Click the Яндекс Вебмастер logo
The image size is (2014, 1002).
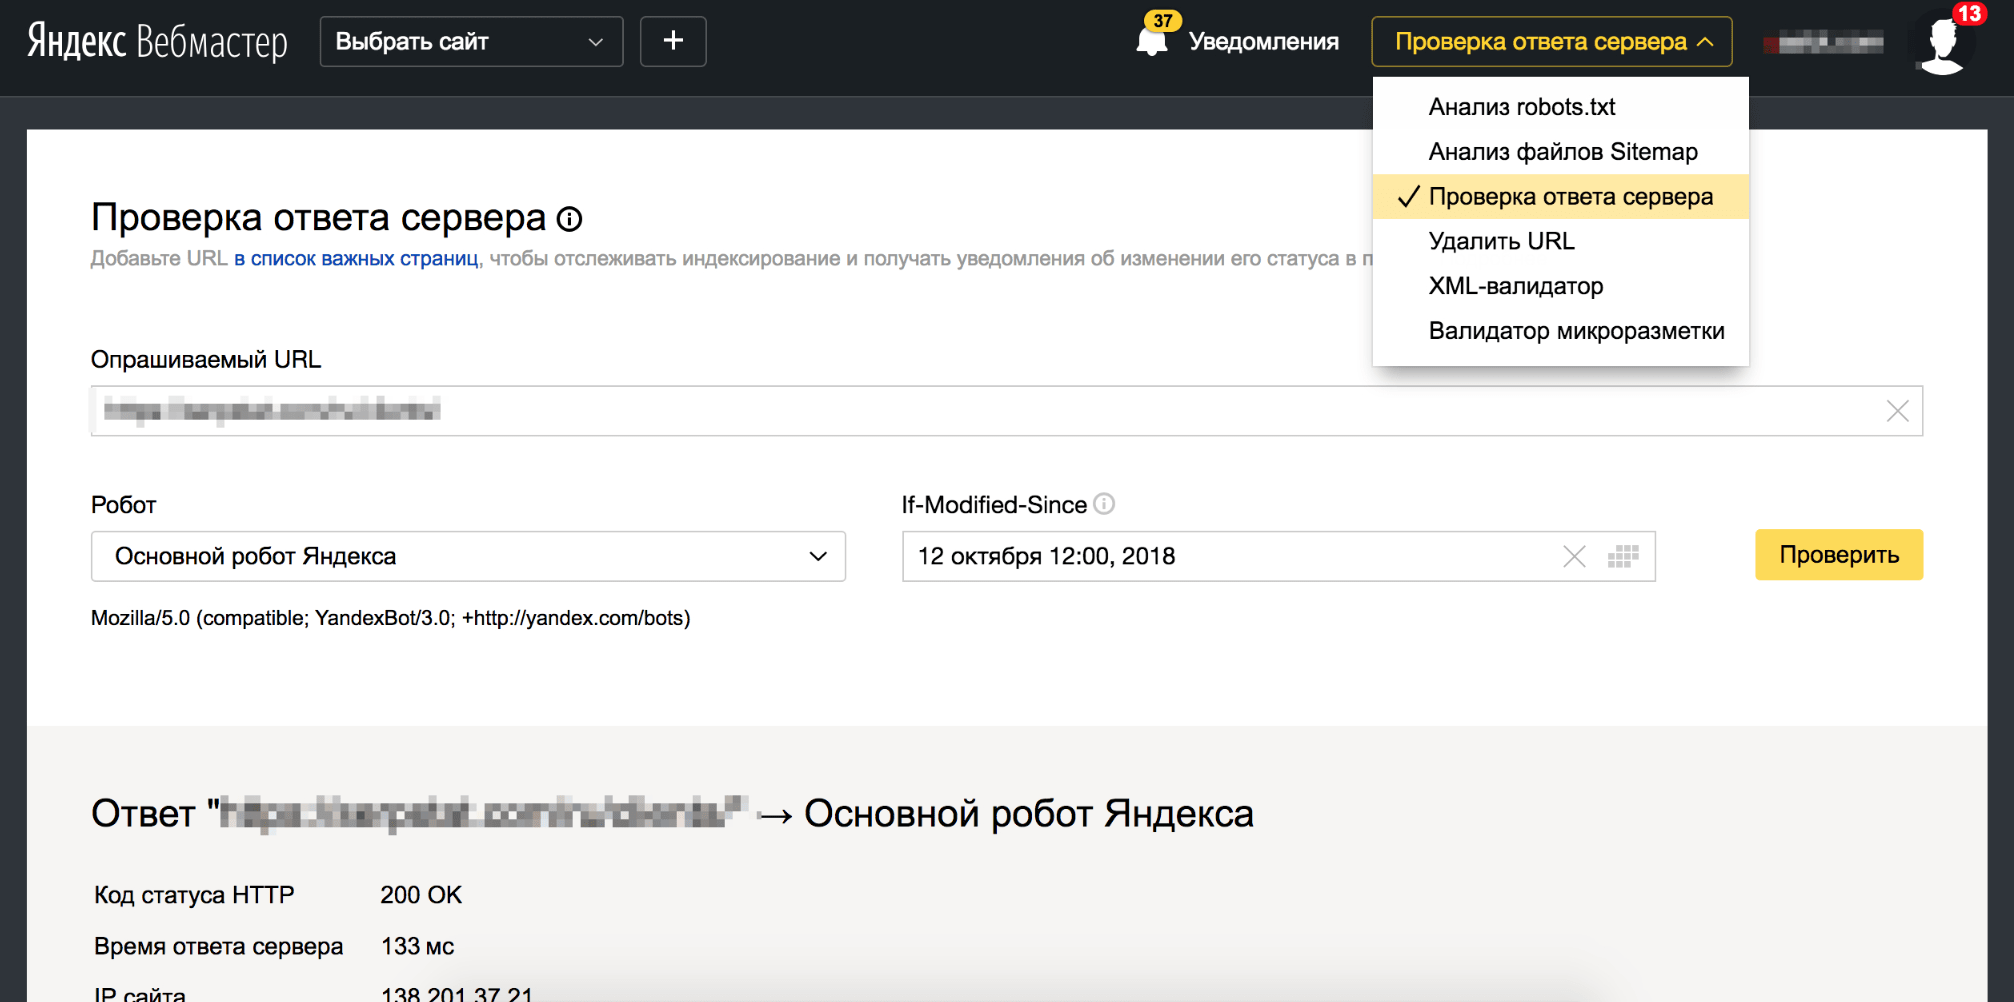(x=160, y=41)
